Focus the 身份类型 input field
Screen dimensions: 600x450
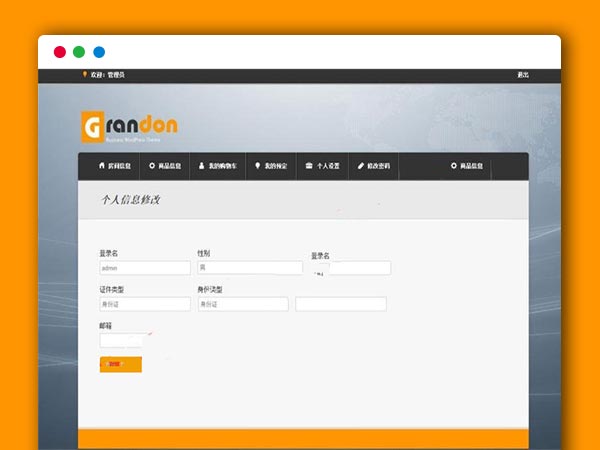coord(243,304)
